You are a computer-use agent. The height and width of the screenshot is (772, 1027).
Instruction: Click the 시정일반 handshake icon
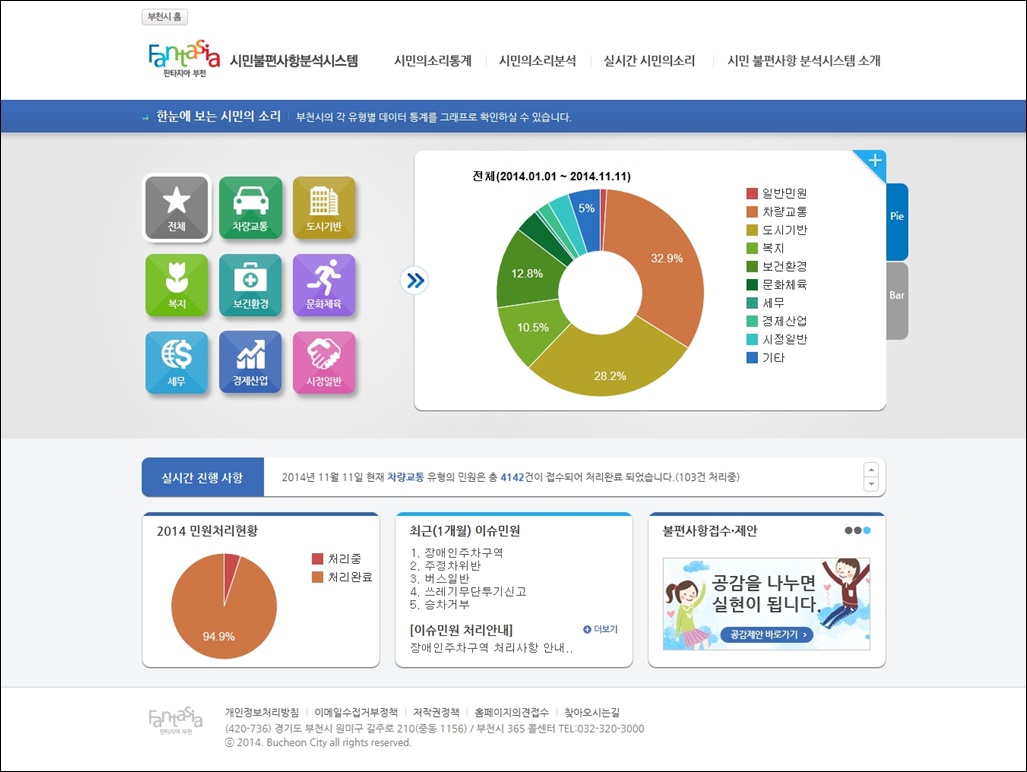324,362
